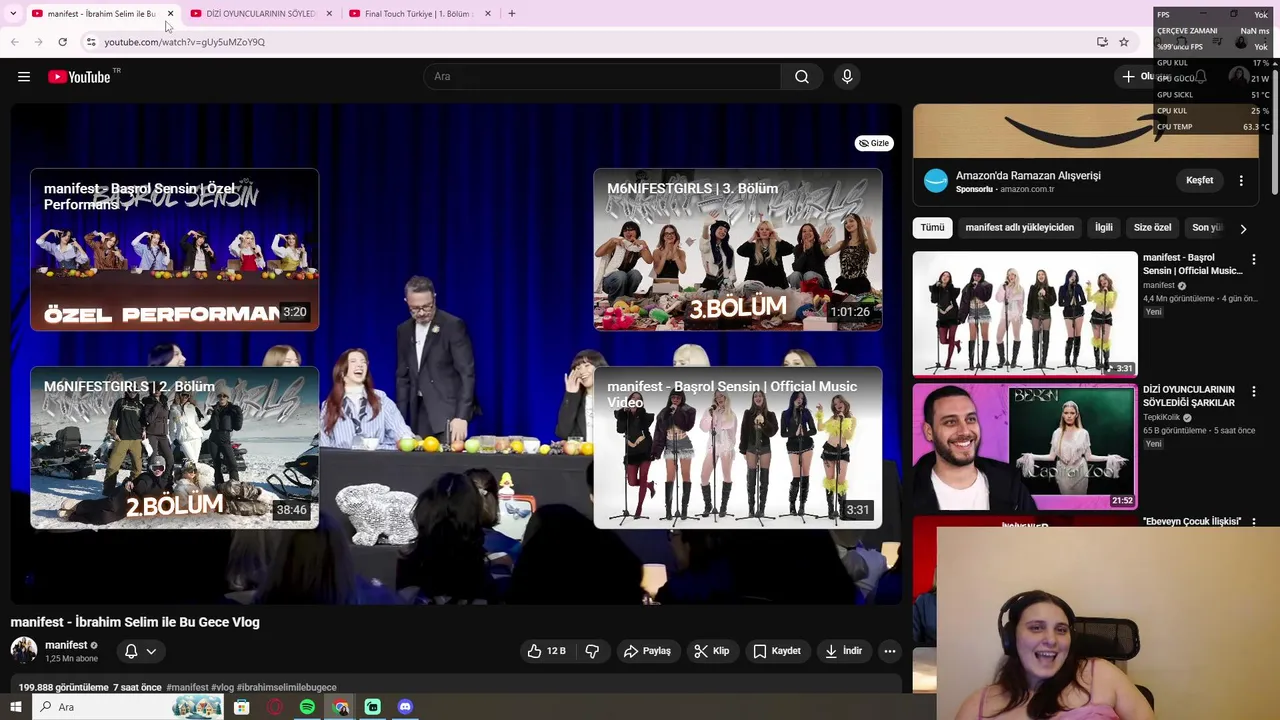The height and width of the screenshot is (720, 1280).
Task: Start voice search with the microphone
Action: [847, 77]
